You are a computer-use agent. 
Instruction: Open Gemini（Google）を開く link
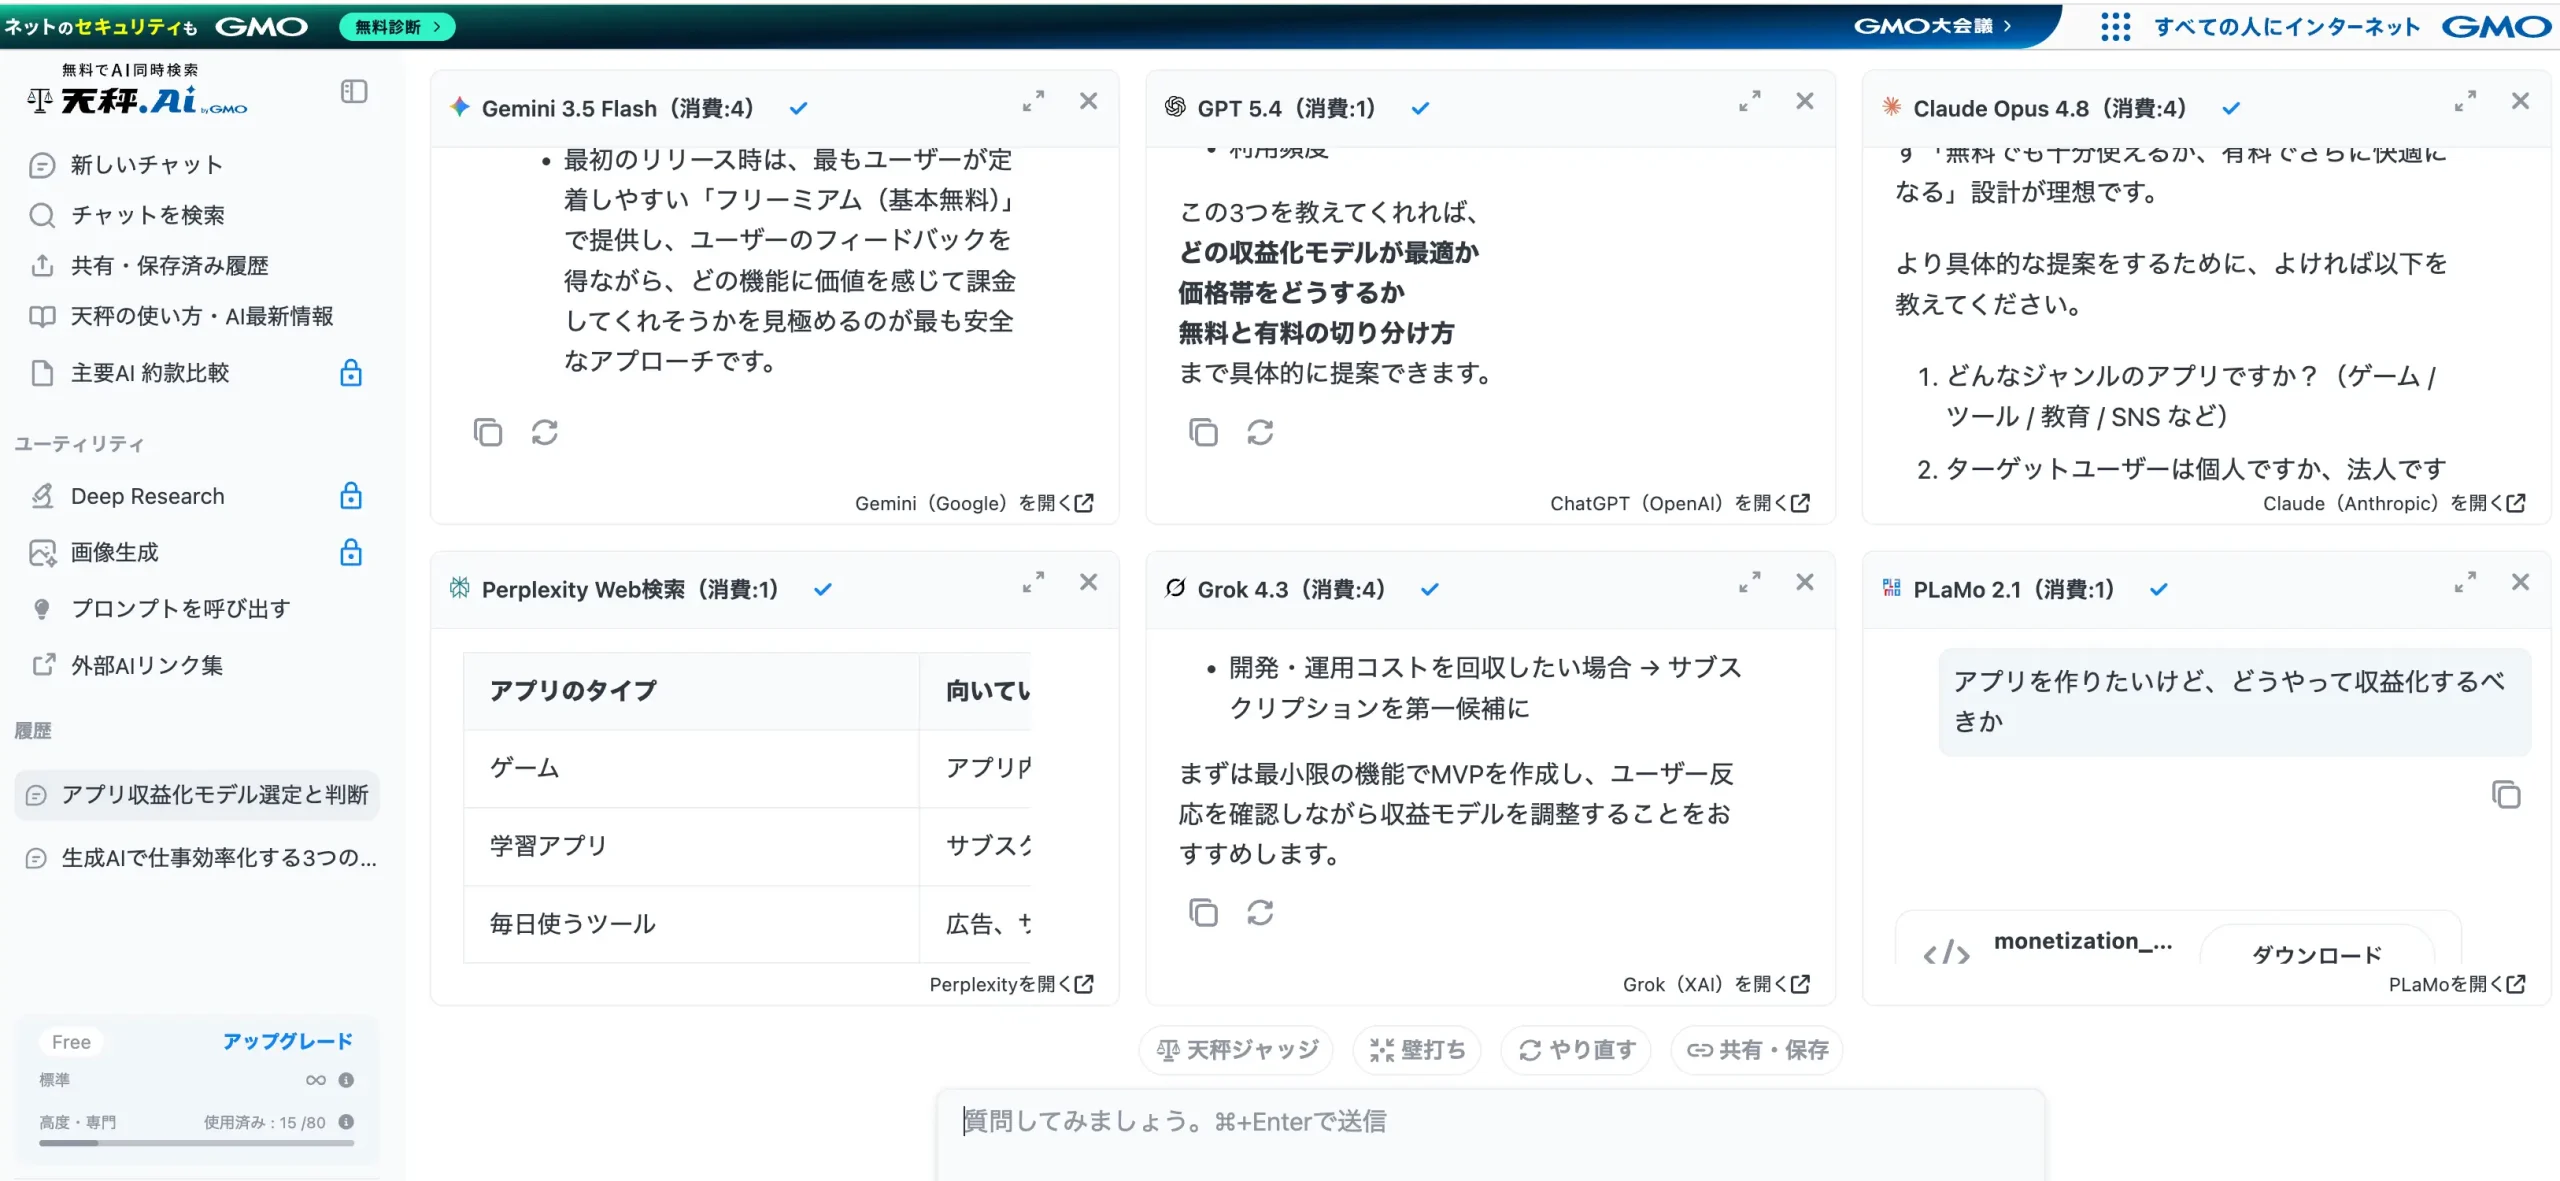tap(974, 503)
